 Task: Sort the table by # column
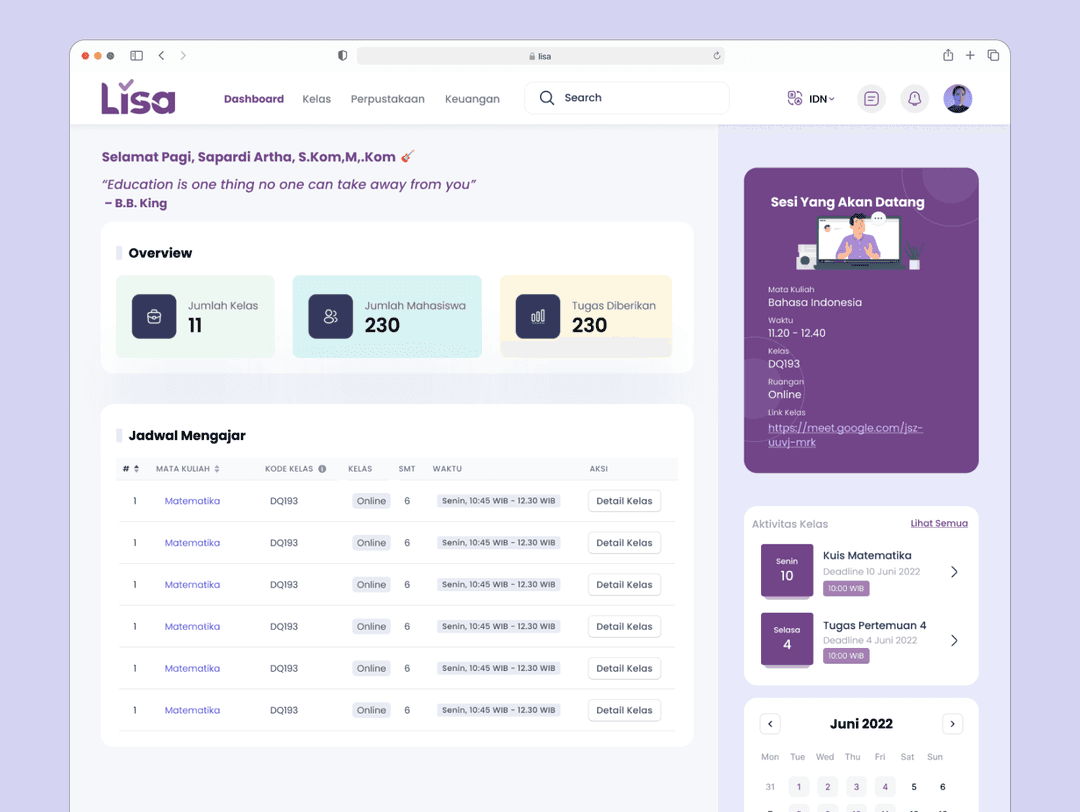pos(136,469)
